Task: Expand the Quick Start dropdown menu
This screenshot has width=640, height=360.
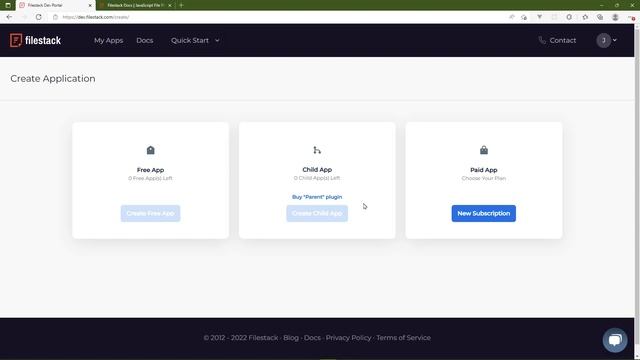Action: click(x=195, y=40)
